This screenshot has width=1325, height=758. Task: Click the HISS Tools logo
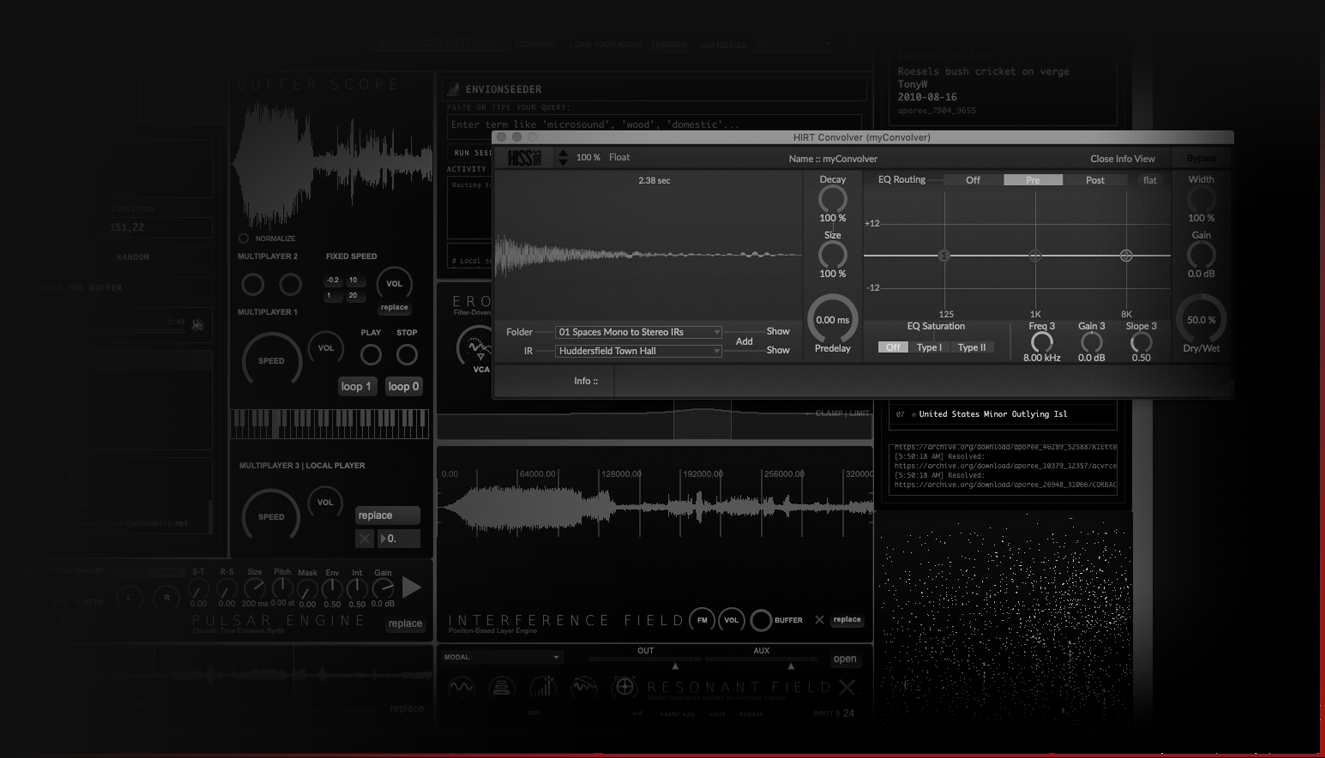click(523, 158)
